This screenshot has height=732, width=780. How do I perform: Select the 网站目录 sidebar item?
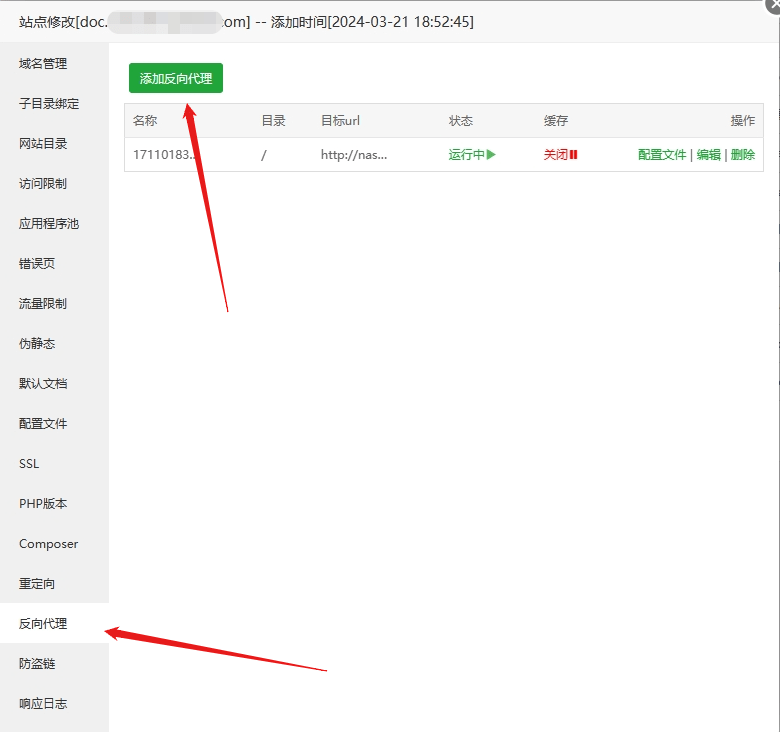pos(43,144)
